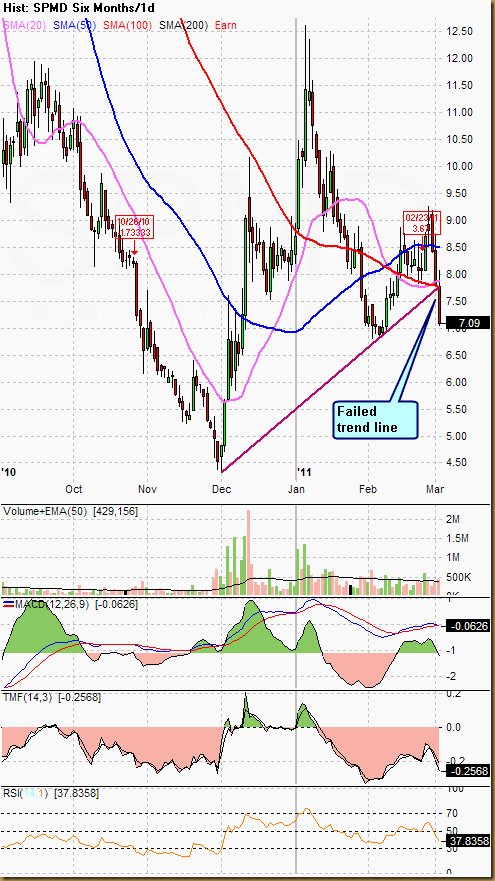Click the Oct month label on the time axis
Viewport: 495px width, 881px height.
tap(74, 488)
